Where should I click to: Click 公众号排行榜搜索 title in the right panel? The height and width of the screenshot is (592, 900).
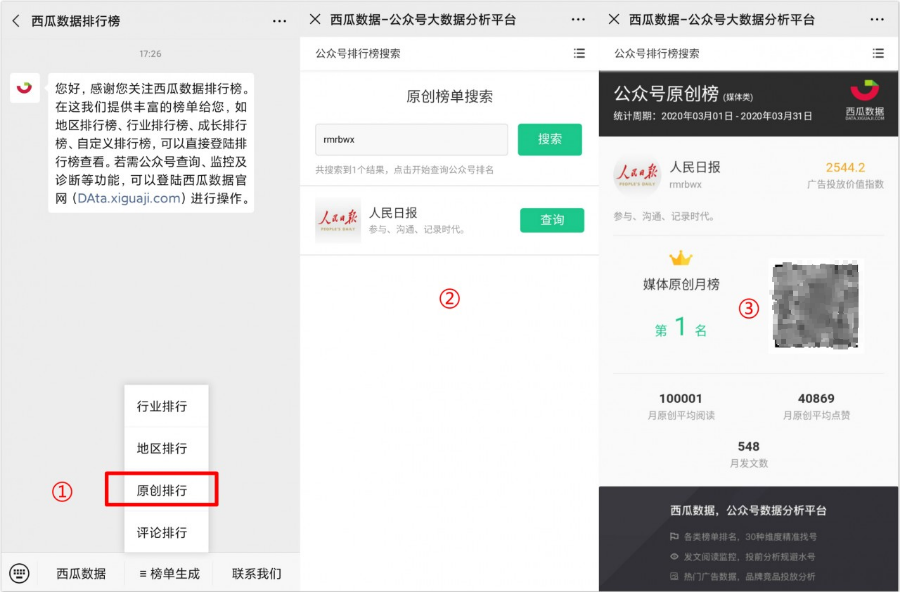tap(657, 53)
